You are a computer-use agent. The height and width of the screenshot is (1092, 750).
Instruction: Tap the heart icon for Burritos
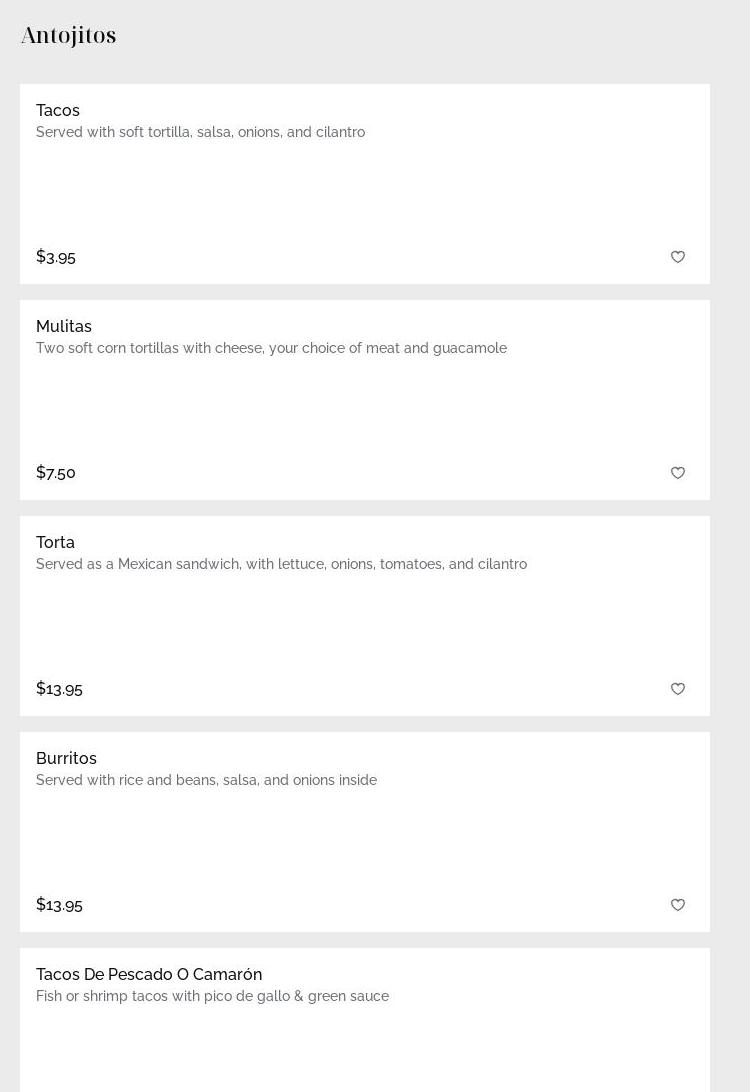pyautogui.click(x=678, y=905)
